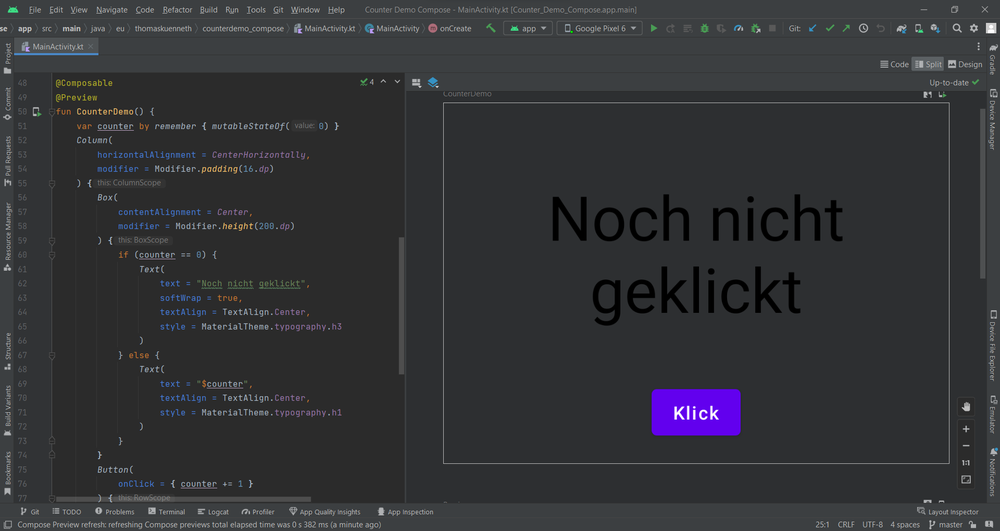Open the Logcat tool window
The height and width of the screenshot is (531, 1000).
click(212, 512)
